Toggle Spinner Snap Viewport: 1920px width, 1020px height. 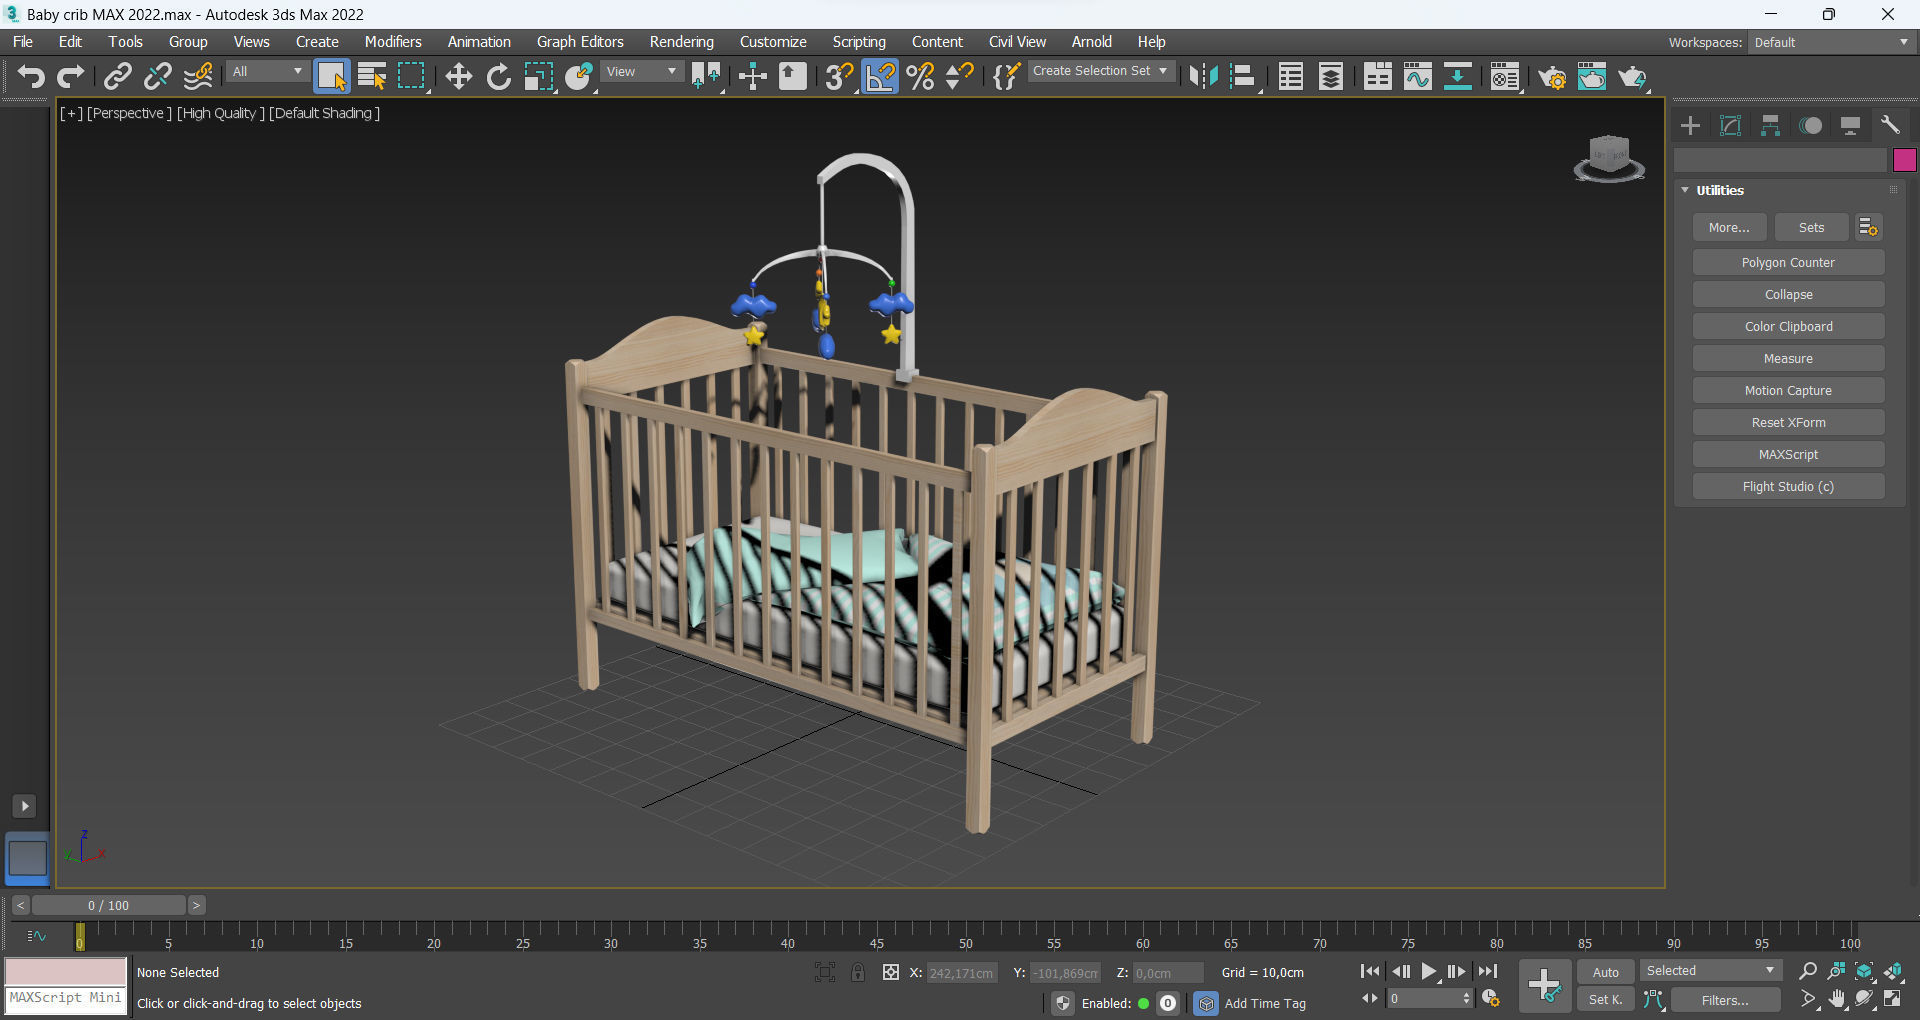(x=960, y=77)
